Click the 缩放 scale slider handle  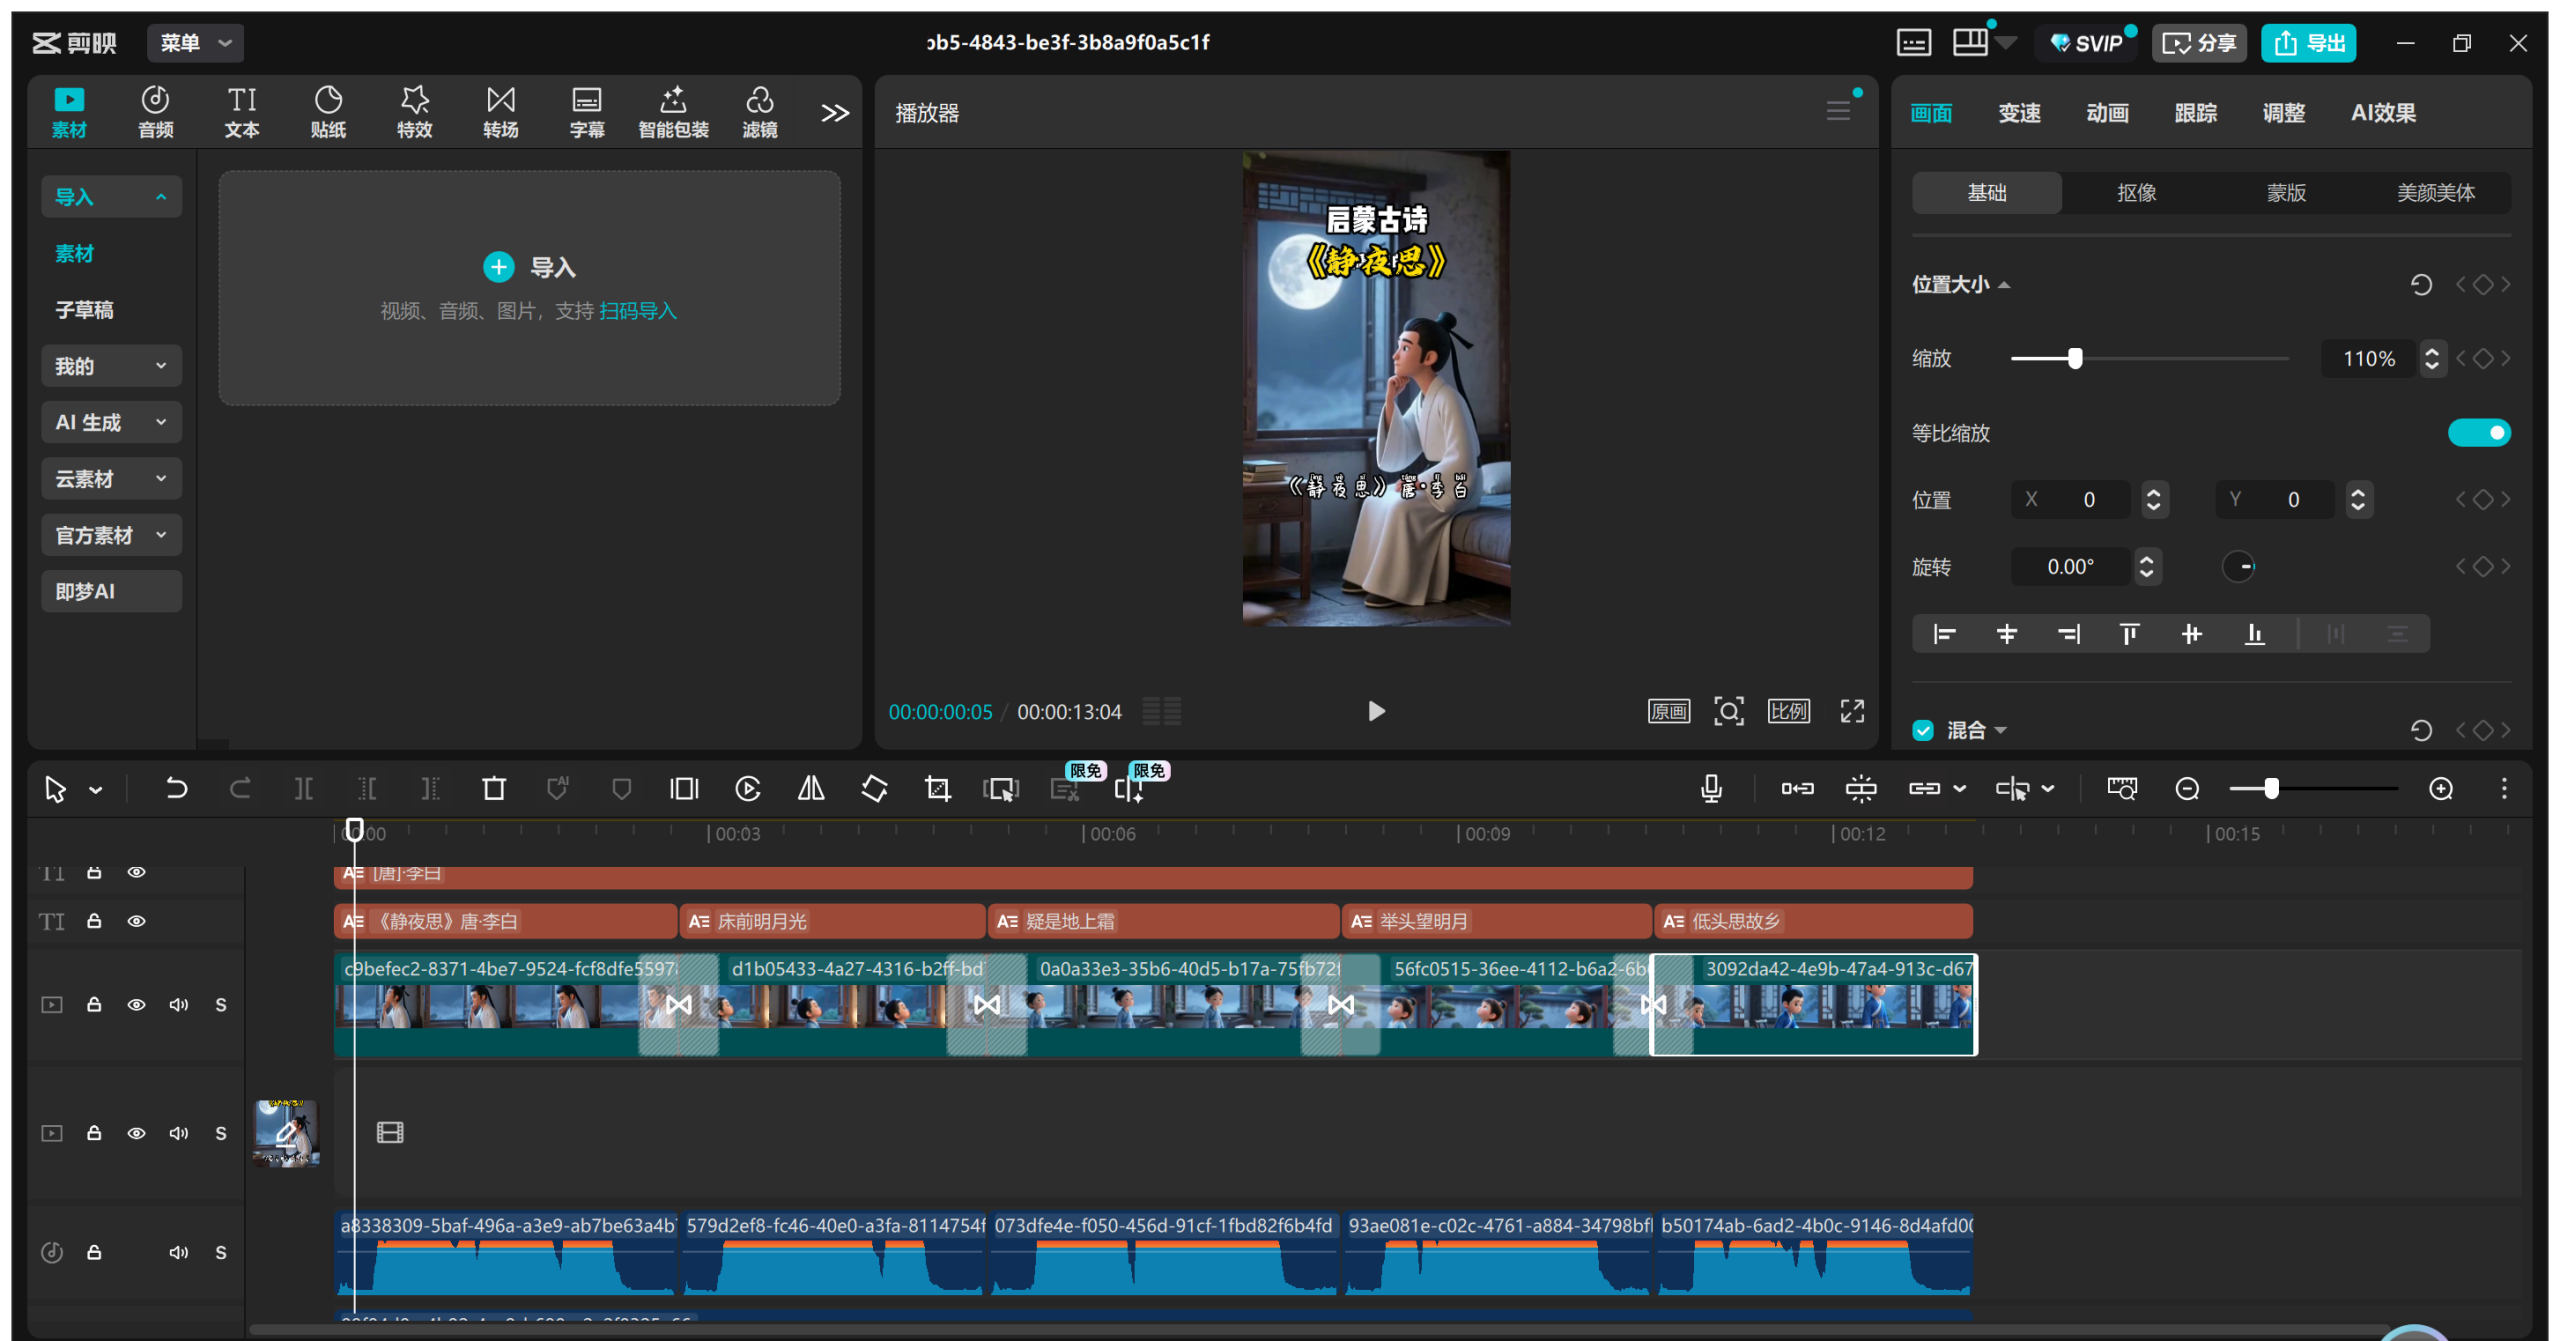pyautogui.click(x=2075, y=358)
